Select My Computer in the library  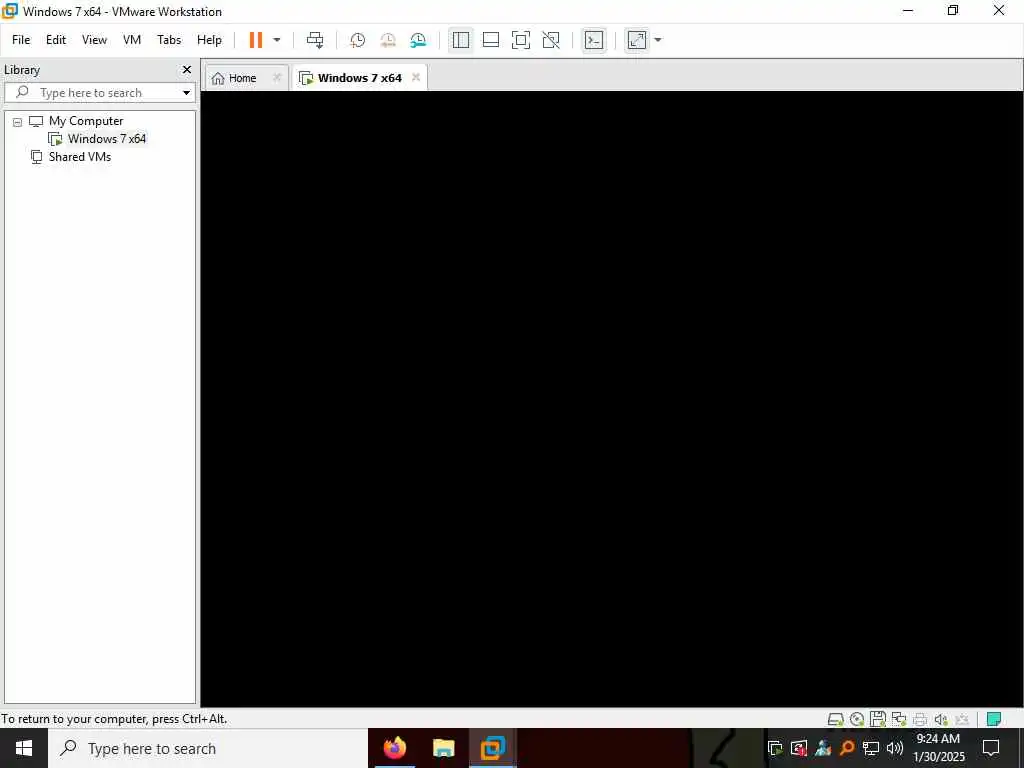[86, 121]
